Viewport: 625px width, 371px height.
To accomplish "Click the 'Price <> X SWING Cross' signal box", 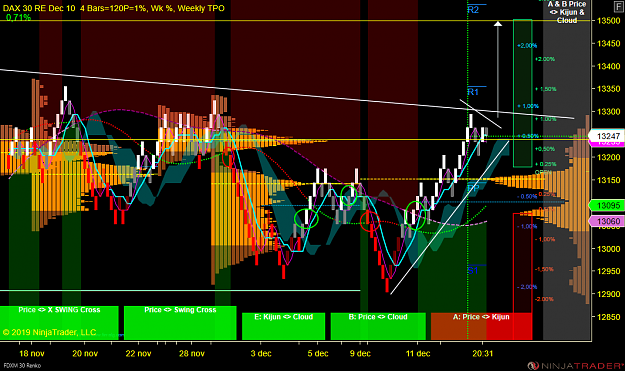I will pyautogui.click(x=59, y=323).
